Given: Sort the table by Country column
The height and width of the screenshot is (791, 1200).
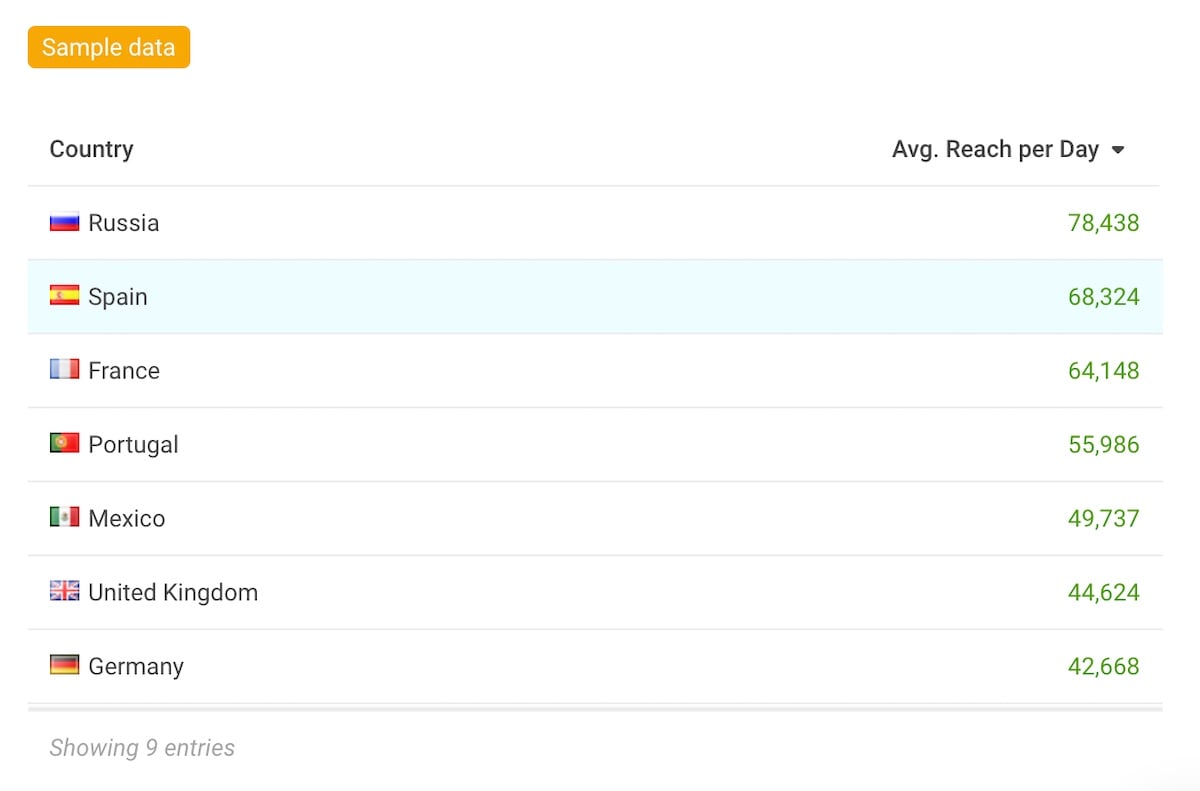Looking at the screenshot, I should 91,150.
